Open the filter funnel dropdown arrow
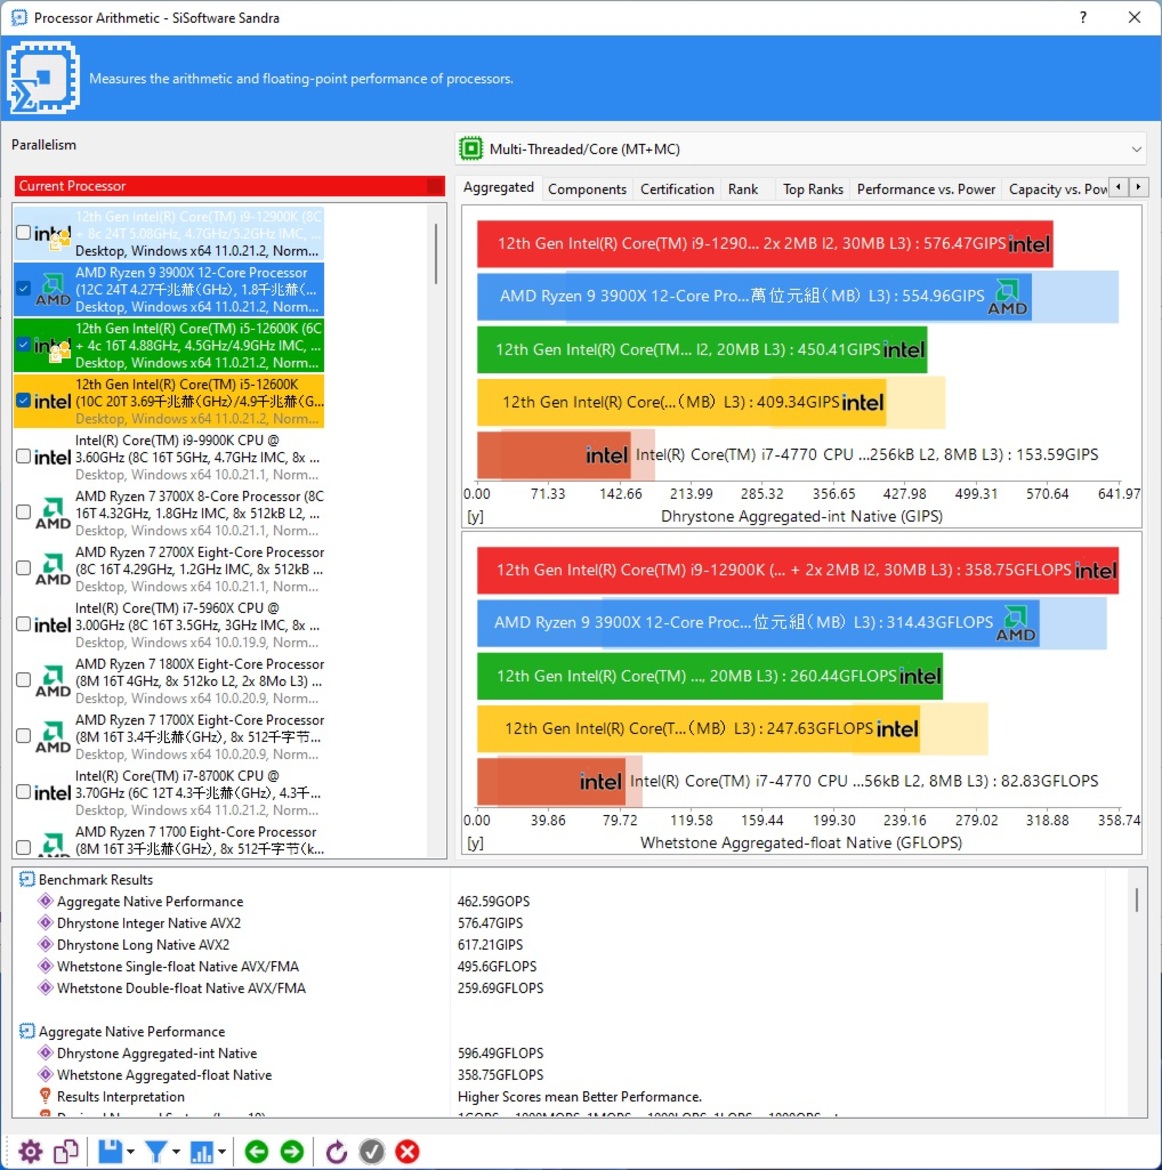The image size is (1162, 1170). (177, 1152)
